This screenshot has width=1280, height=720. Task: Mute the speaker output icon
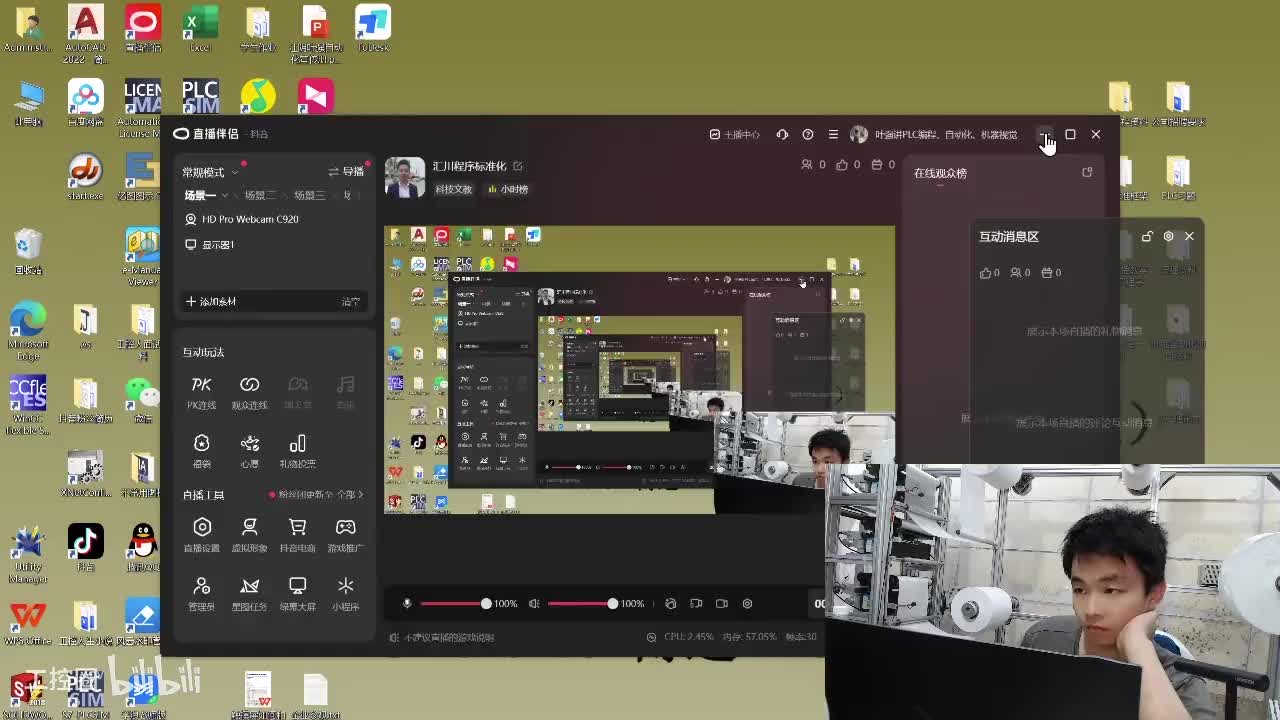click(534, 603)
